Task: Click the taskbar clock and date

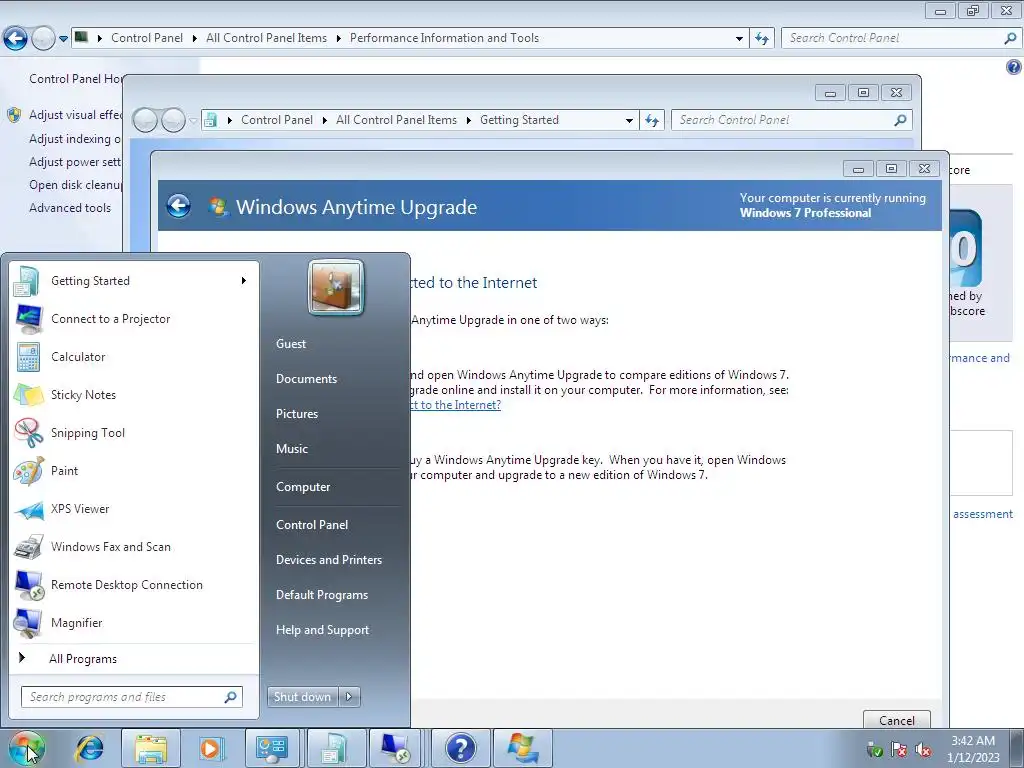Action: click(x=973, y=749)
